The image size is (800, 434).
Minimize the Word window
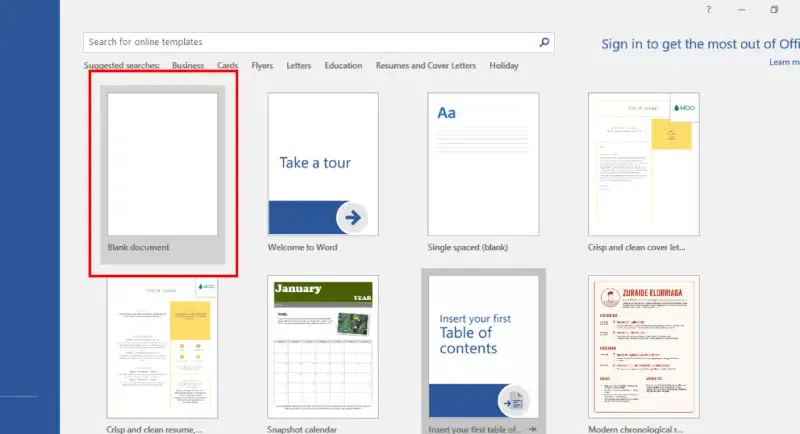tap(741, 10)
